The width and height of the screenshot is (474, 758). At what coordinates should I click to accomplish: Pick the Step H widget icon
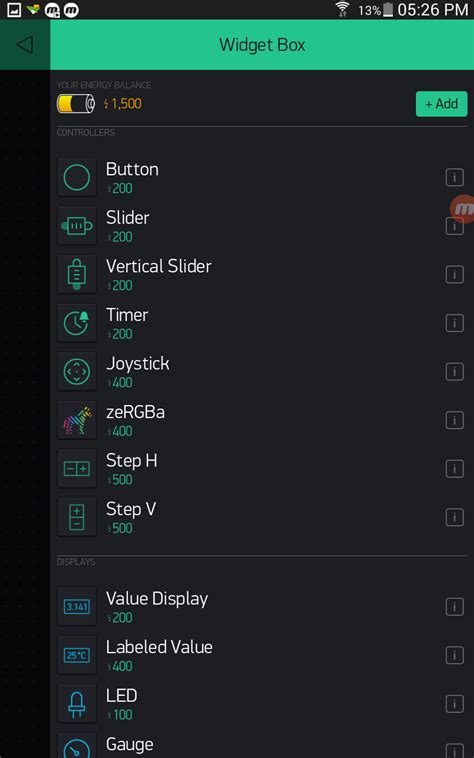click(77, 468)
